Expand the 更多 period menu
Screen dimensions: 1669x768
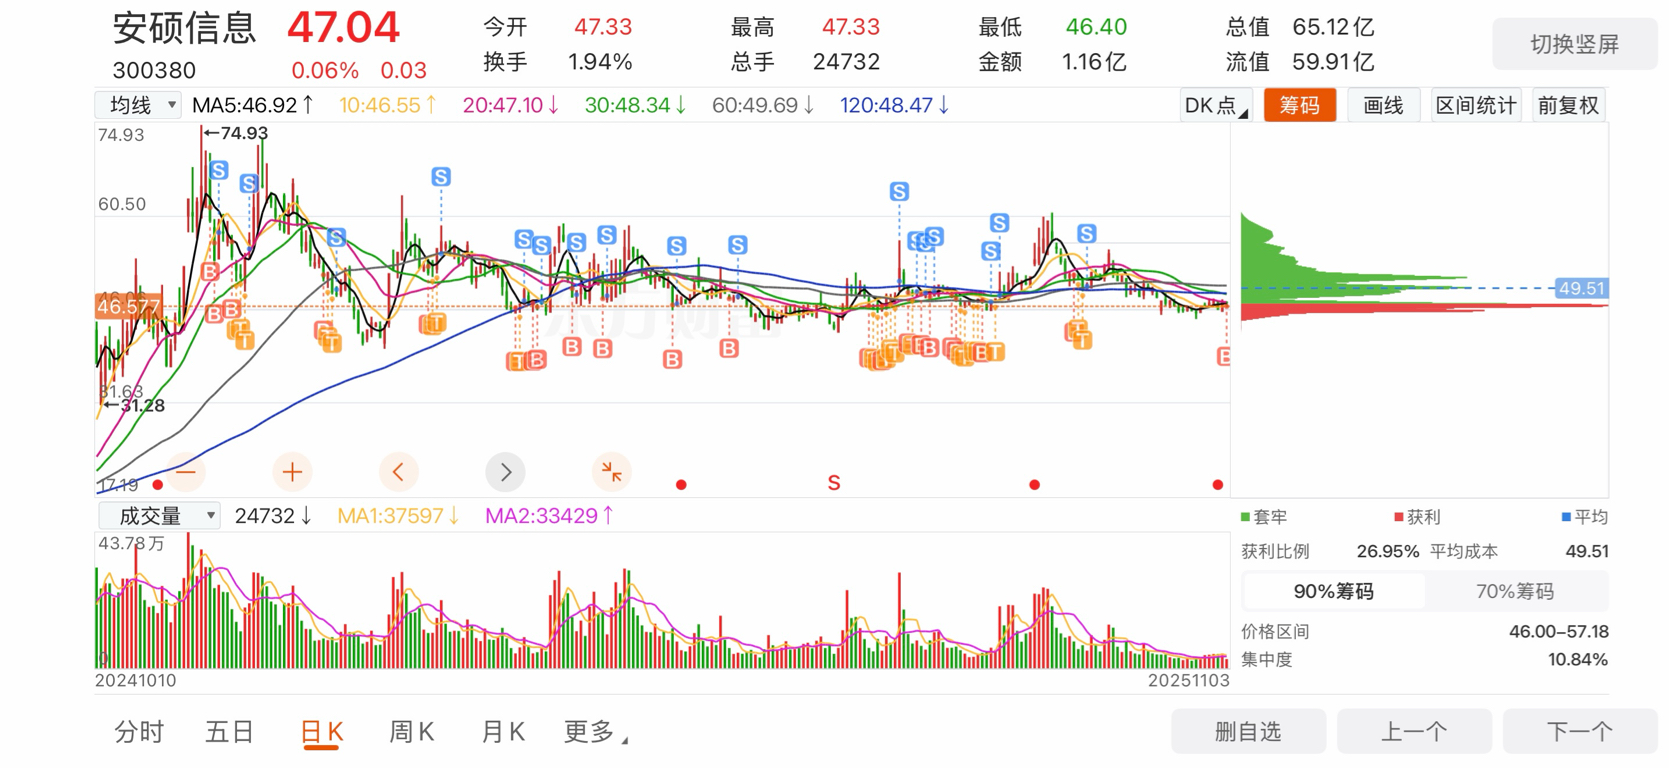point(596,732)
